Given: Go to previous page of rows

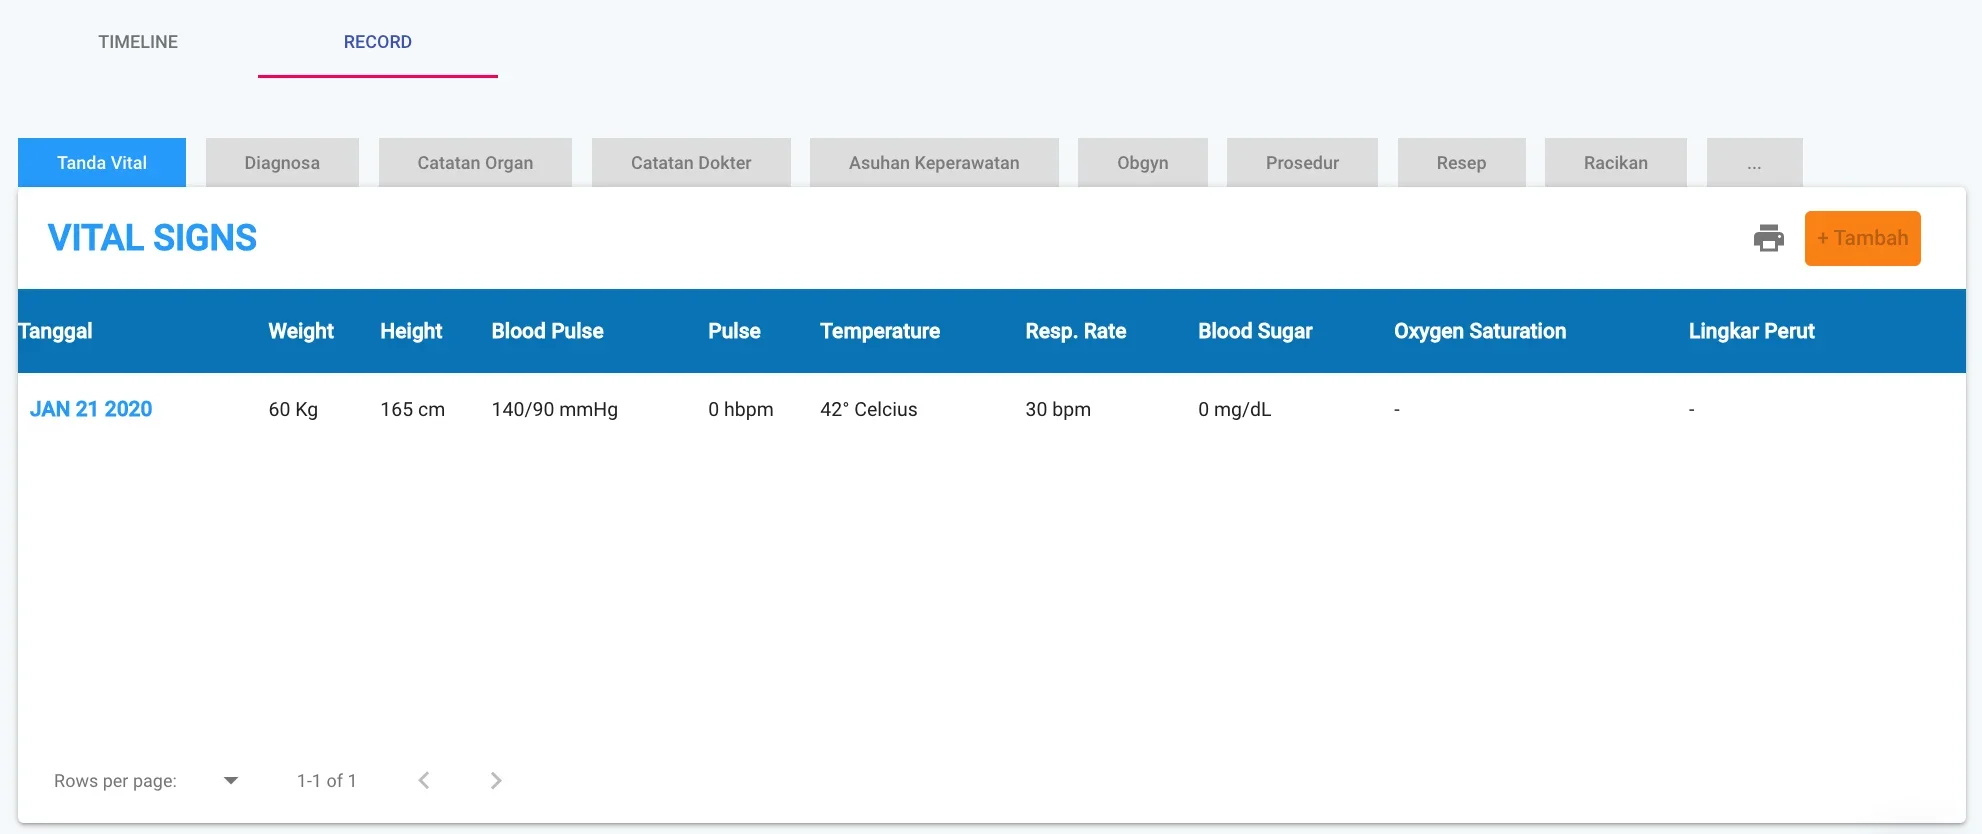Looking at the screenshot, I should tap(424, 781).
